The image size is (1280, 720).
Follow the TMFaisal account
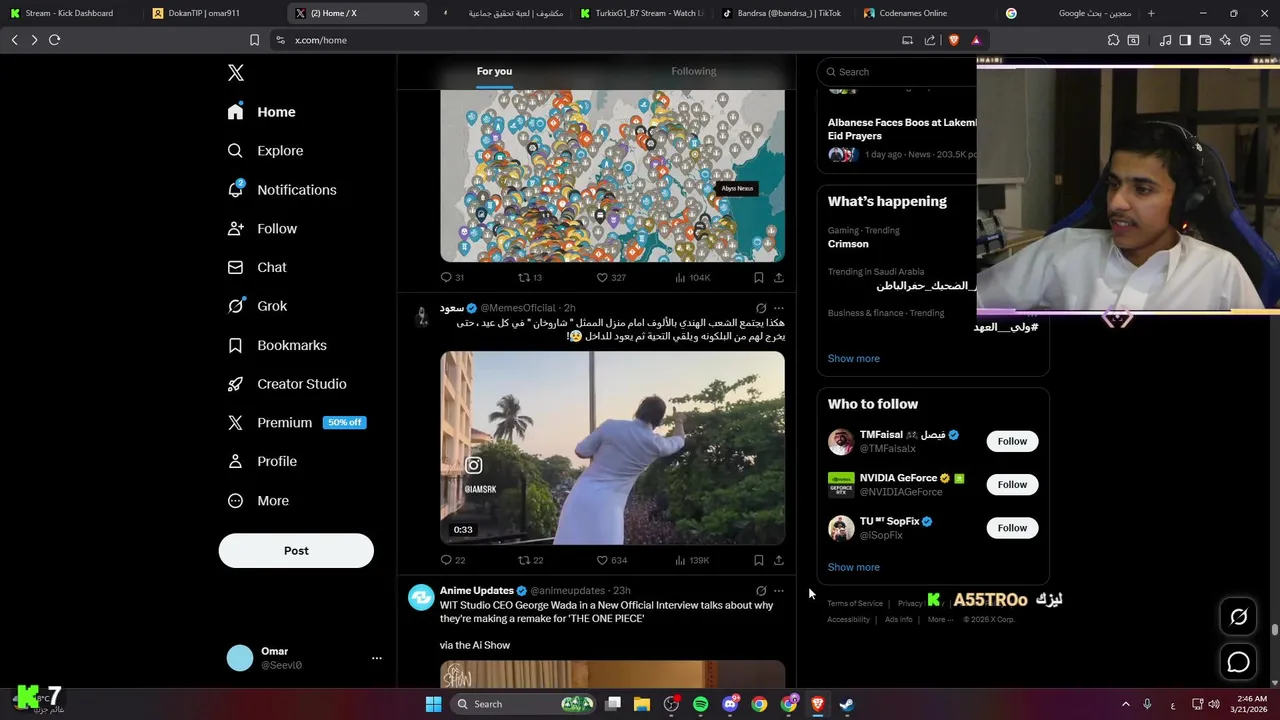pos(1012,441)
